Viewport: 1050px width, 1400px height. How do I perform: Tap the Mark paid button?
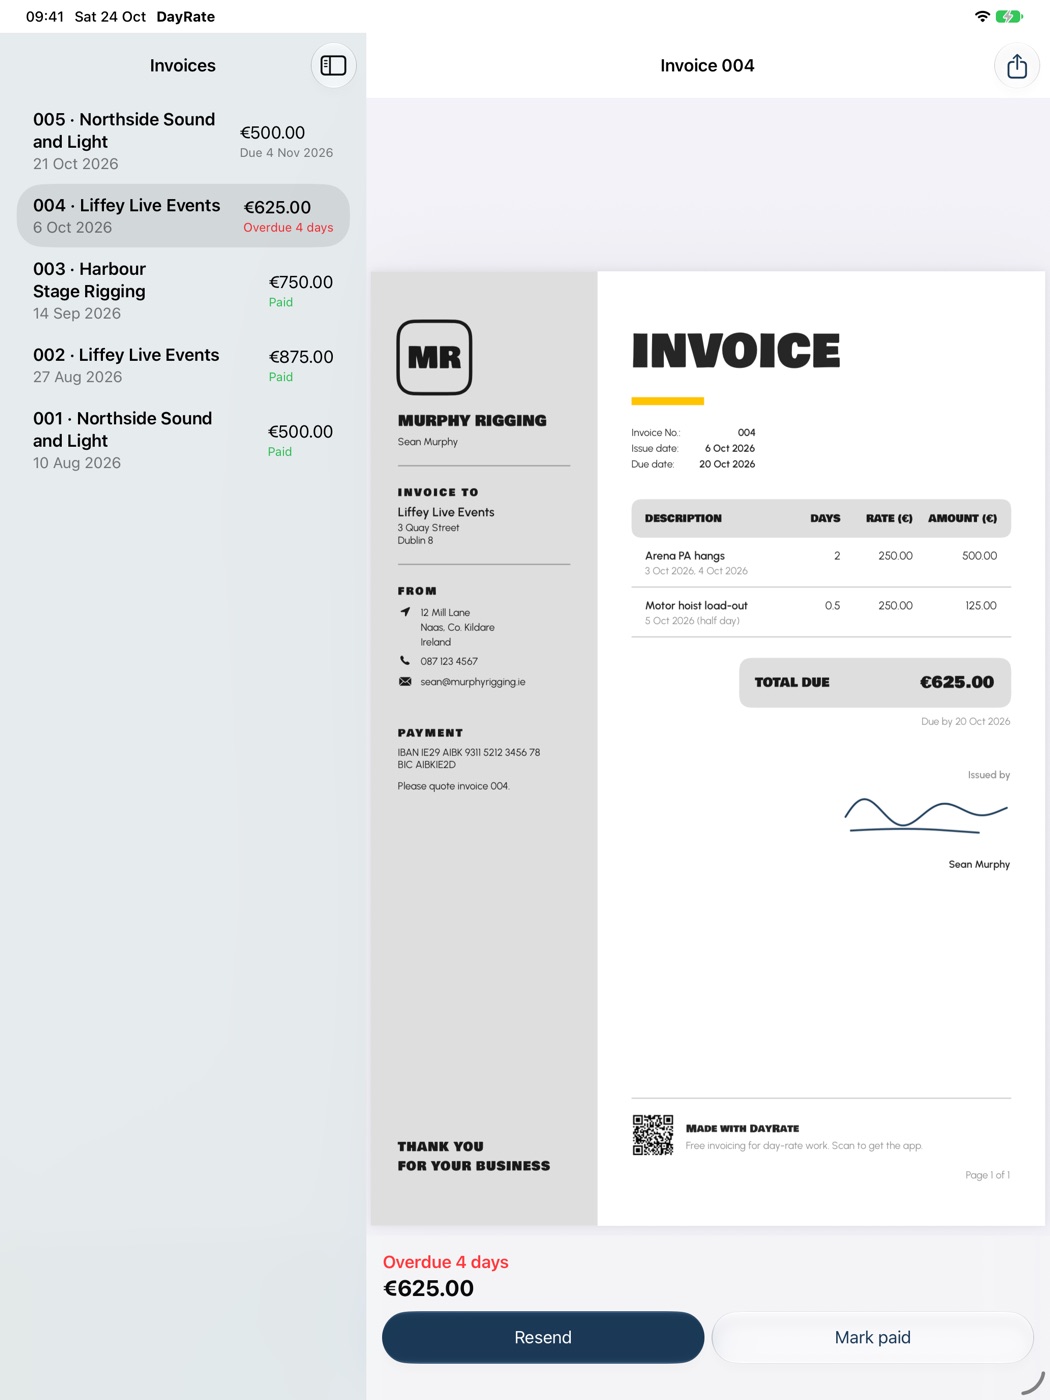pos(873,1337)
